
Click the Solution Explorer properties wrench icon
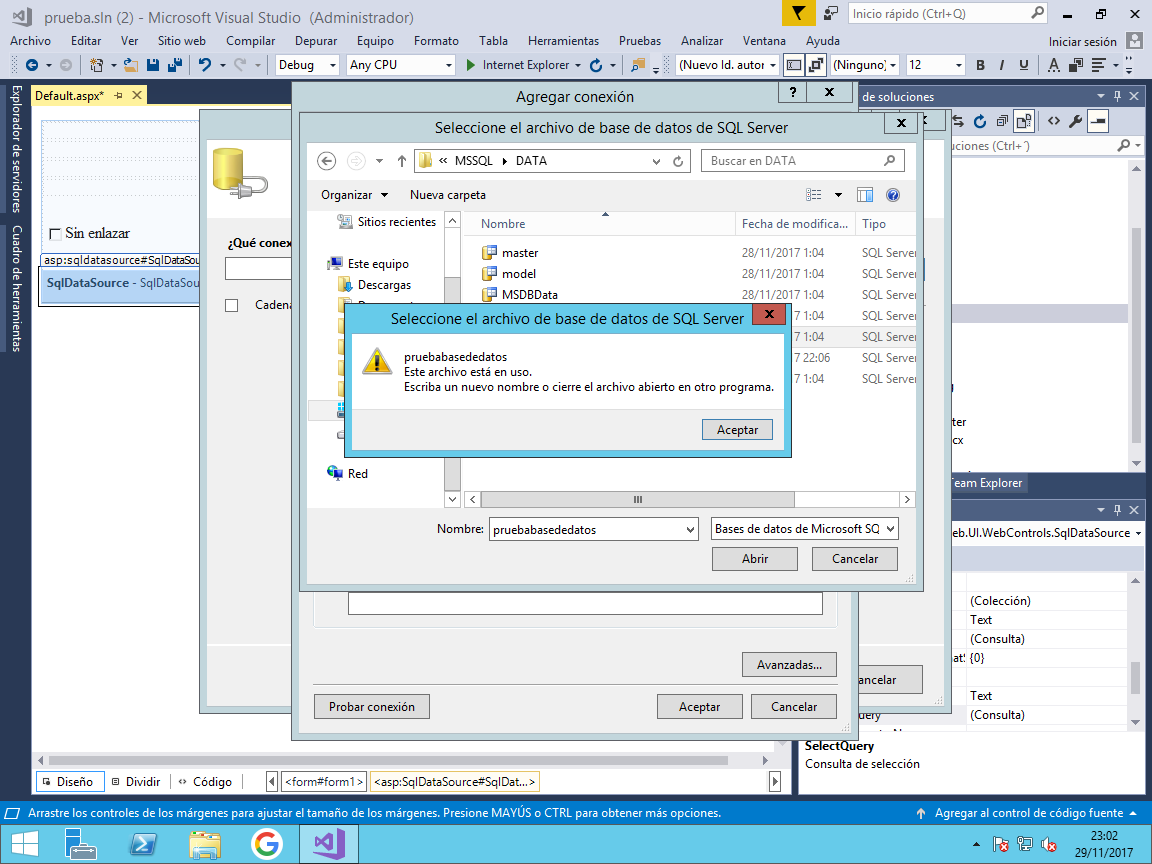tap(1076, 121)
